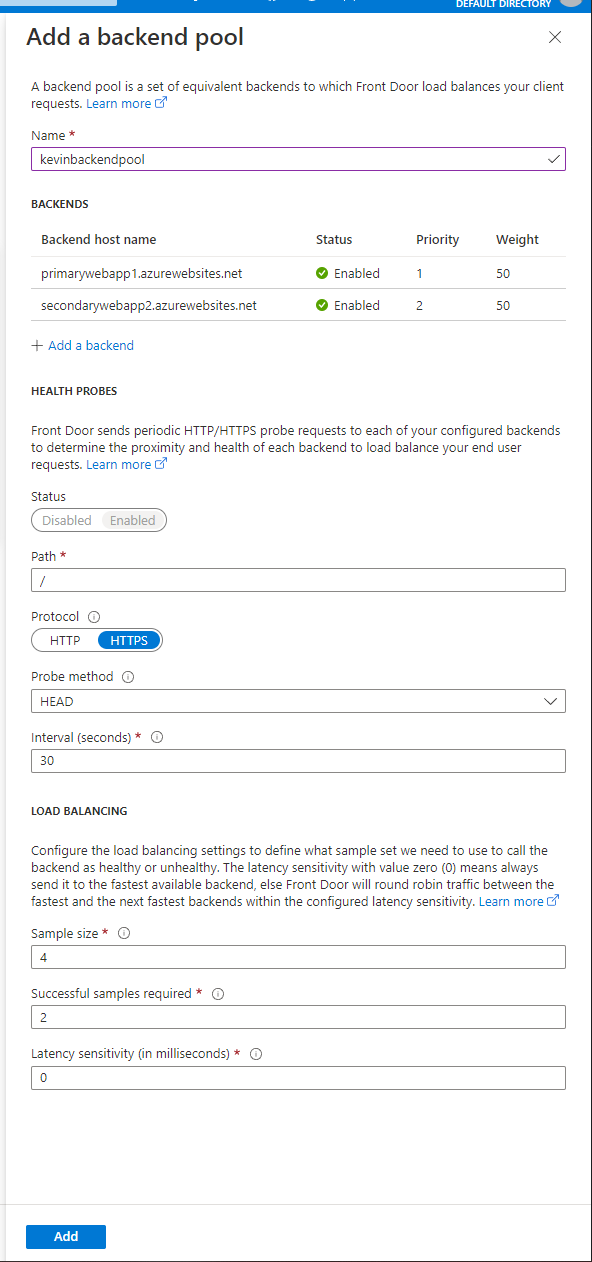Click the Add button to create the pool

(x=65, y=1236)
